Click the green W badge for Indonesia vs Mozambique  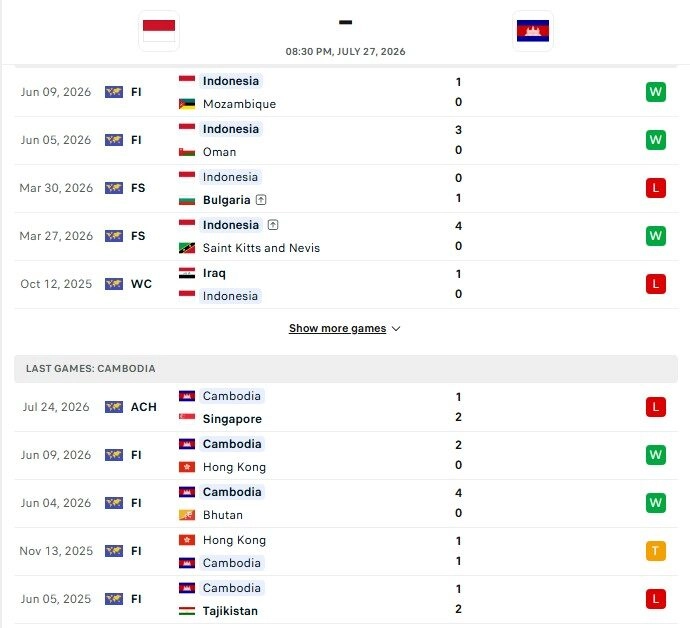[x=655, y=92]
